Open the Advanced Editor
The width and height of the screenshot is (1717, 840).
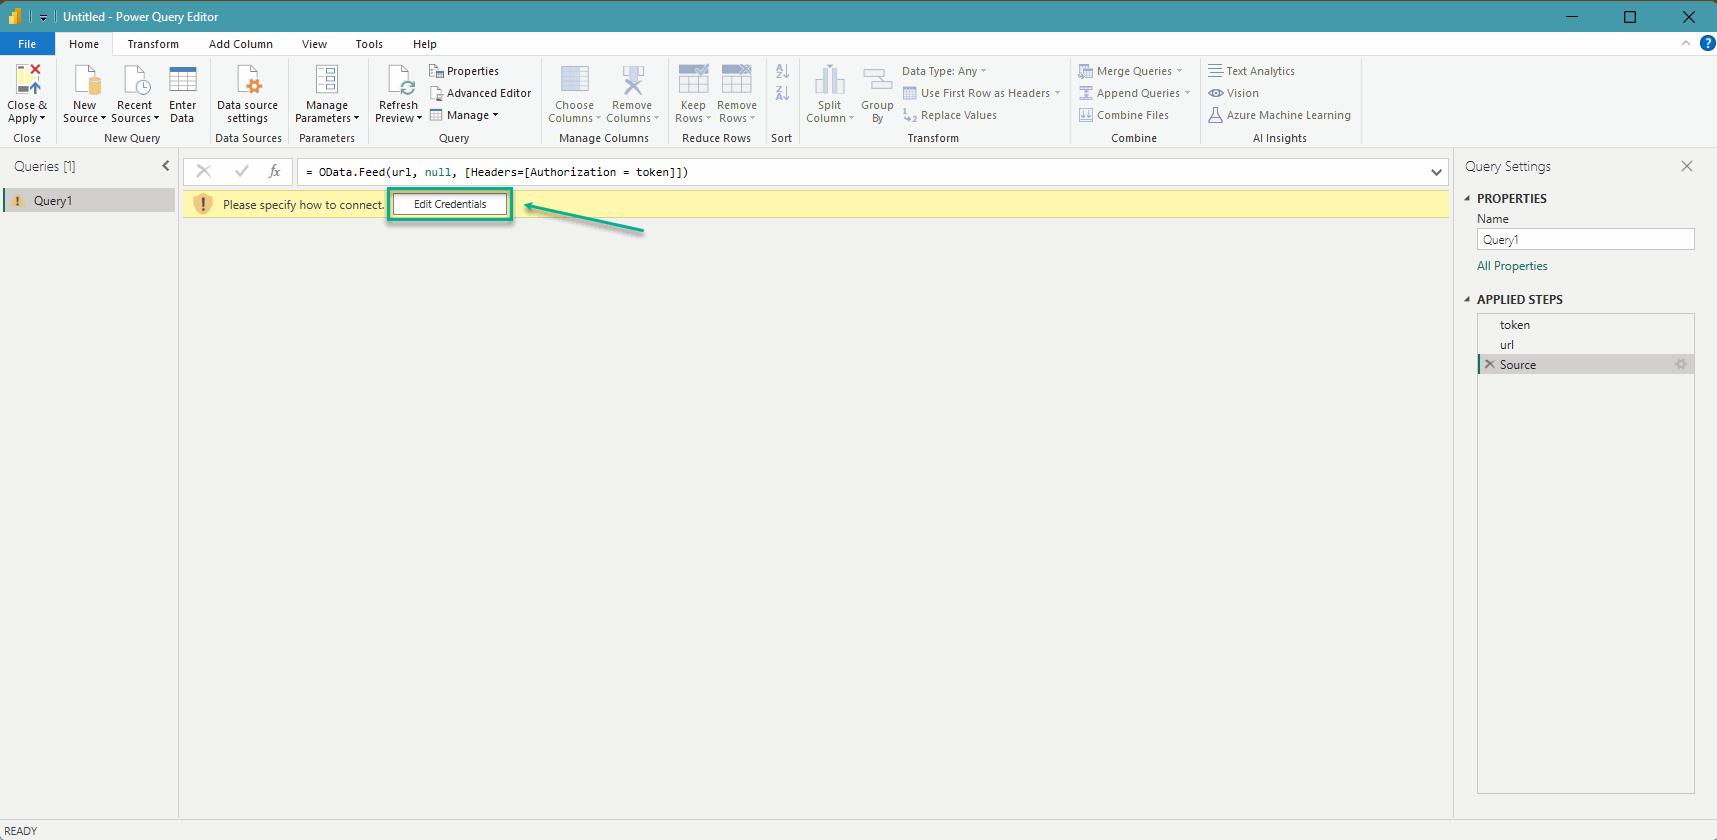coord(481,93)
